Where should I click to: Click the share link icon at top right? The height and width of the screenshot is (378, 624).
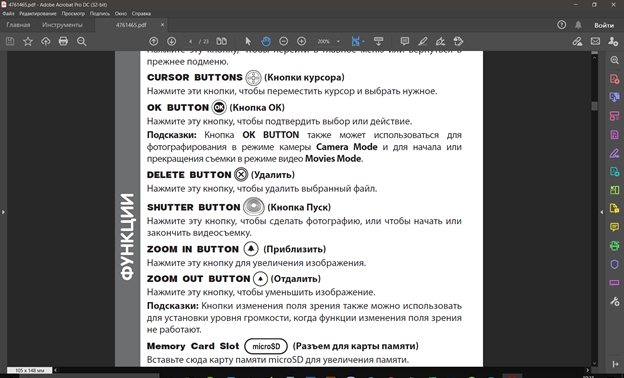(577, 41)
